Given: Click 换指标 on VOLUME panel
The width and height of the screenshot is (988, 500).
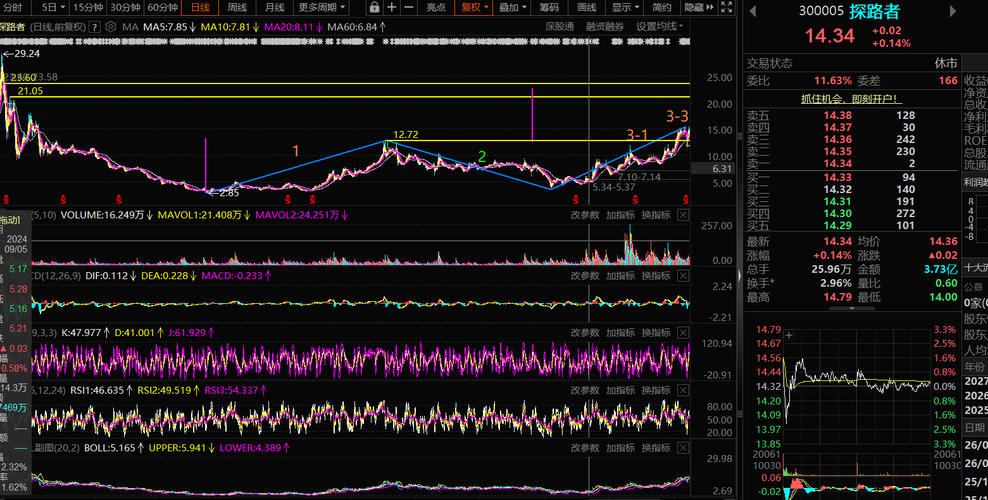Looking at the screenshot, I should coord(655,215).
